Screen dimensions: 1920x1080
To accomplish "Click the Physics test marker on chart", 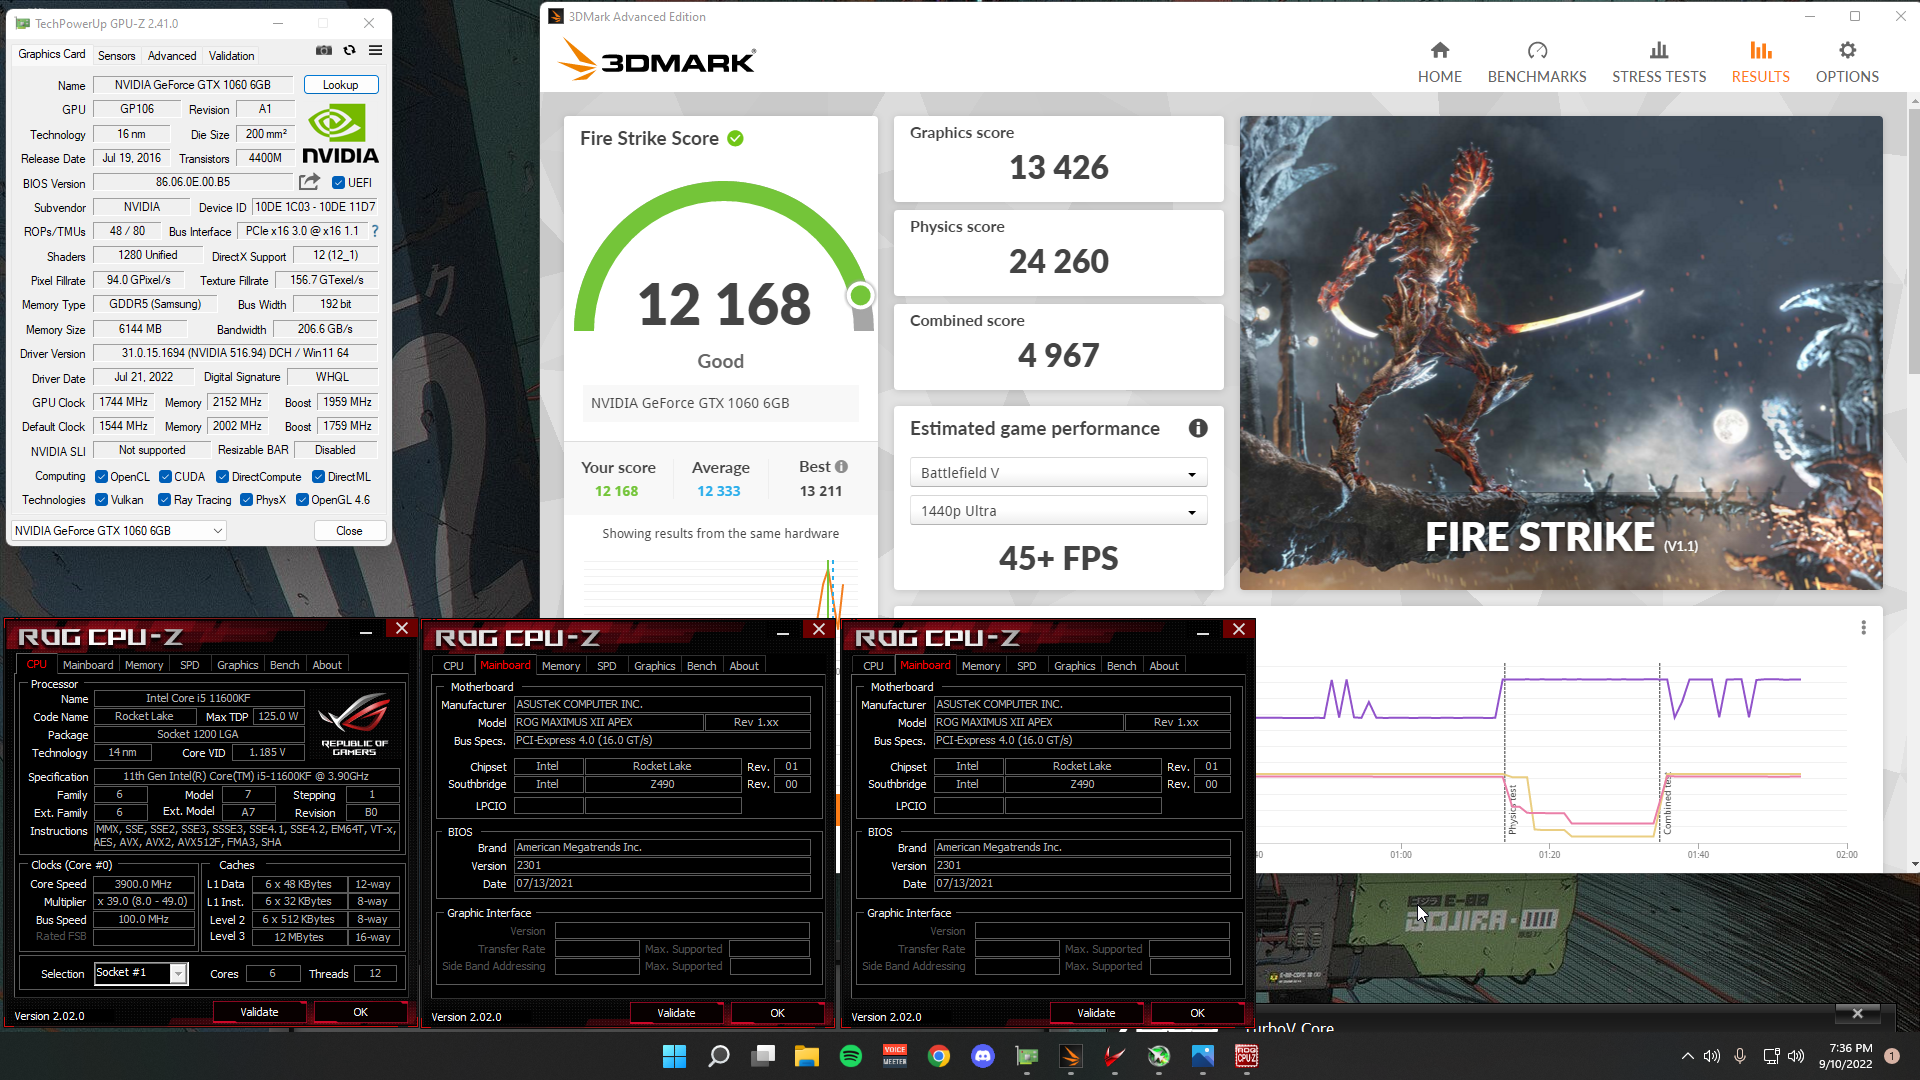I will (1512, 810).
